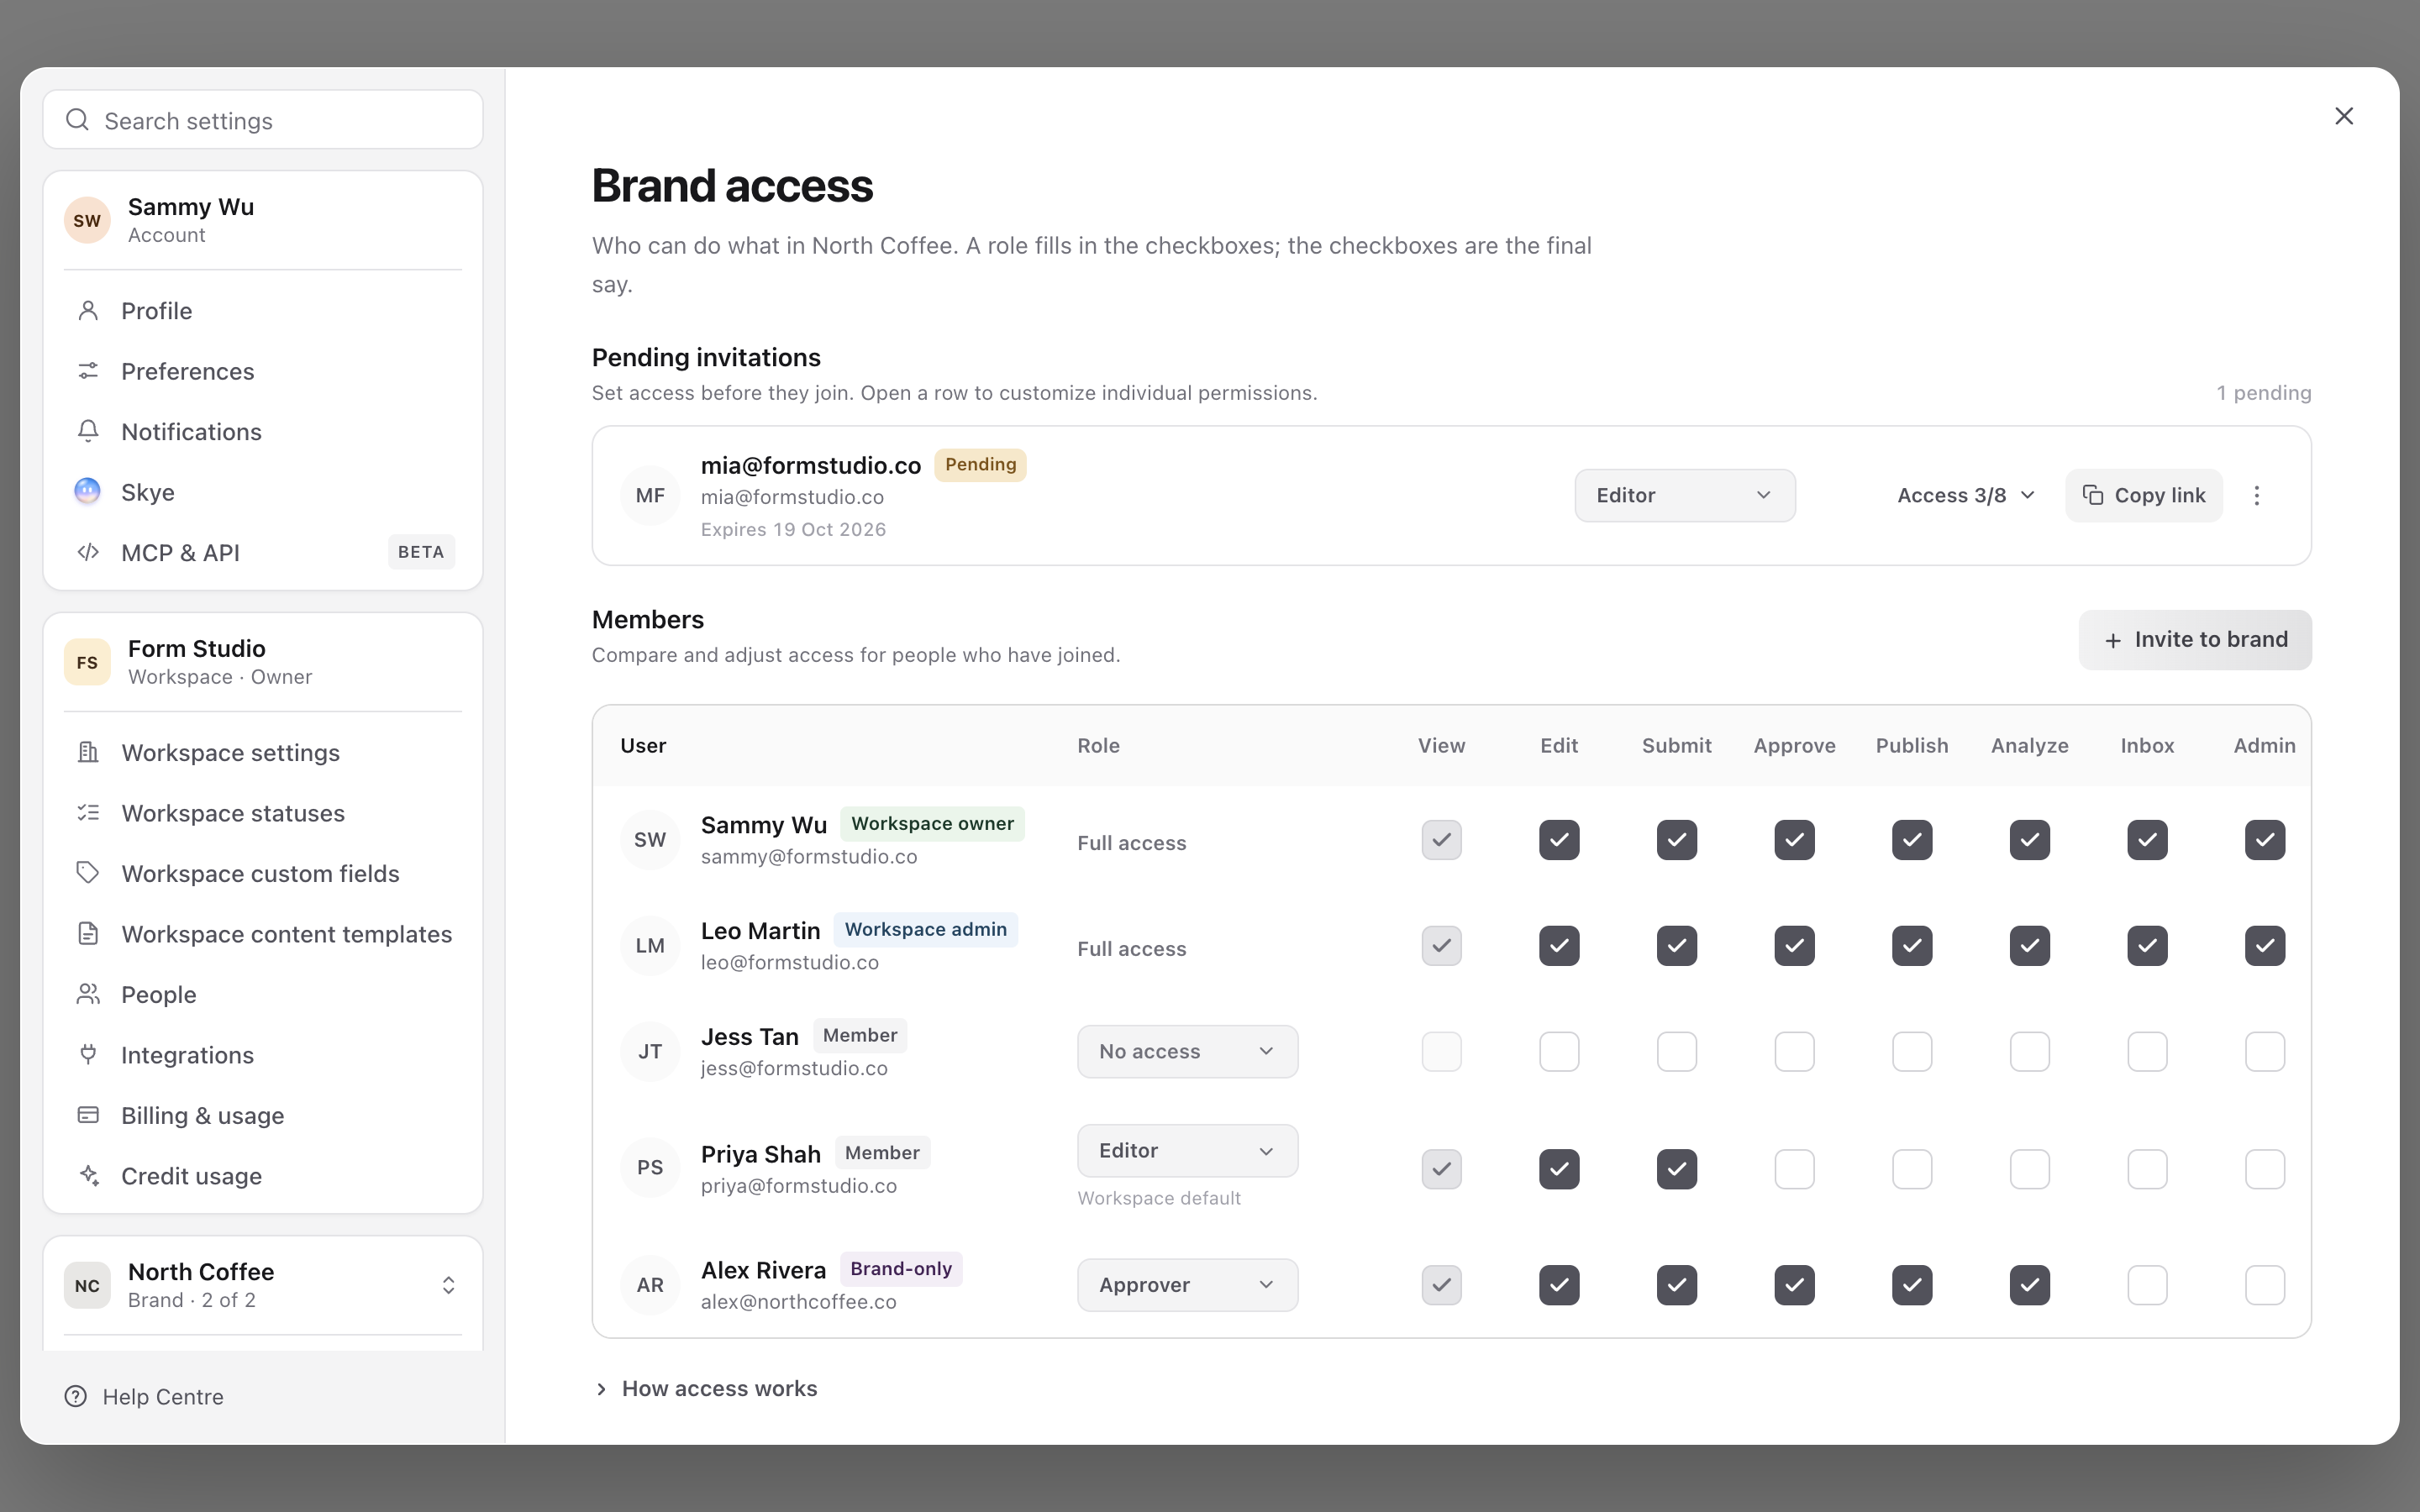Click the Credit usage sparkle icon
The height and width of the screenshot is (1512, 2420).
pos(88,1176)
